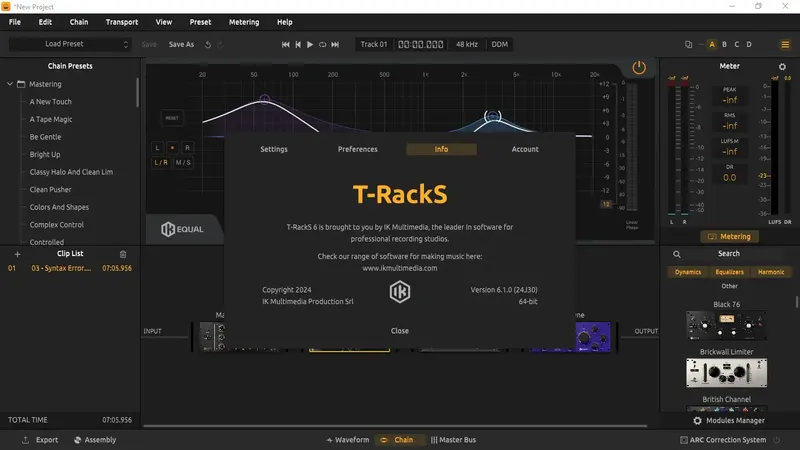
Task: Select snapshot B
Action: [x=724, y=44]
